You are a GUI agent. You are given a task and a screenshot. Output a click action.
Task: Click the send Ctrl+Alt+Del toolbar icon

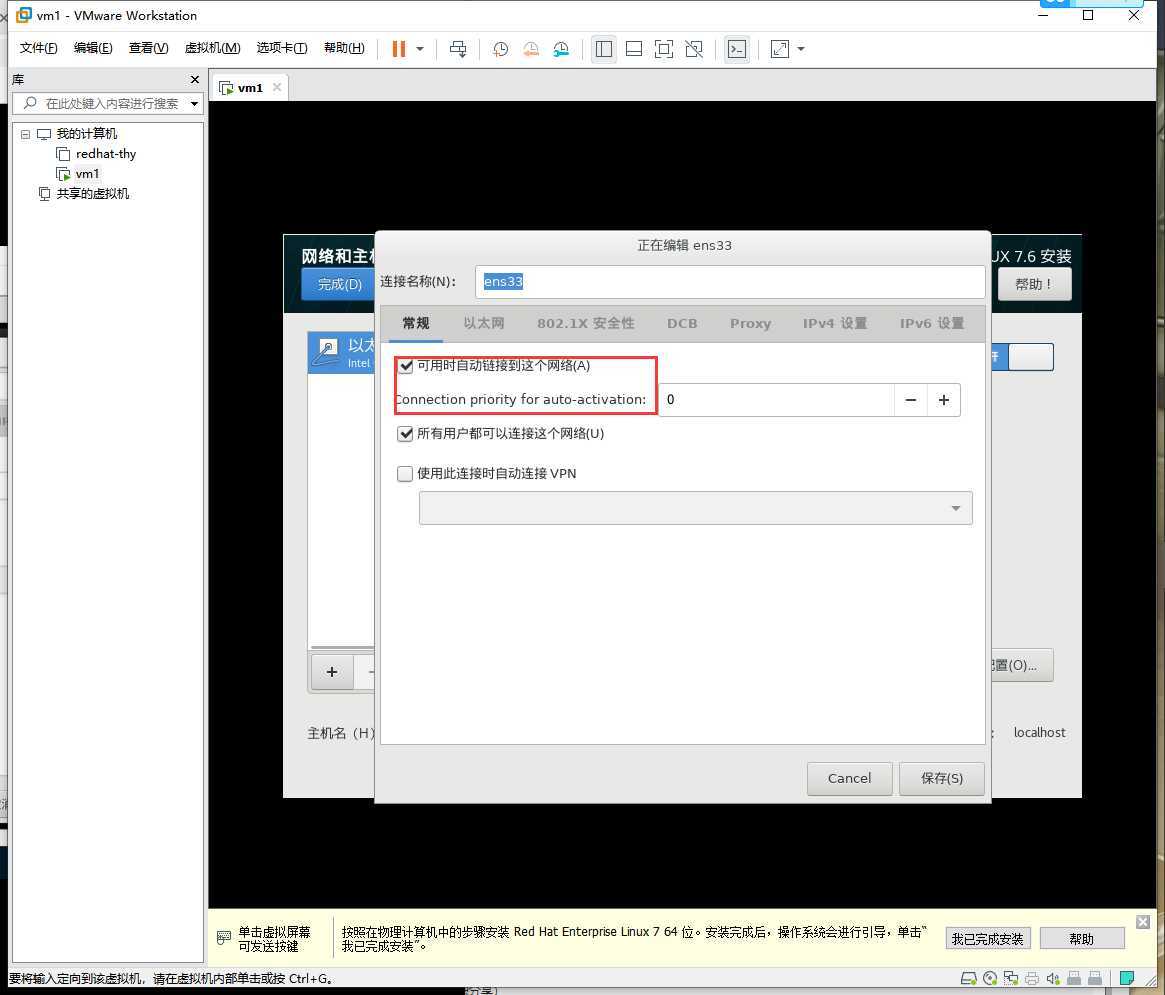458,49
